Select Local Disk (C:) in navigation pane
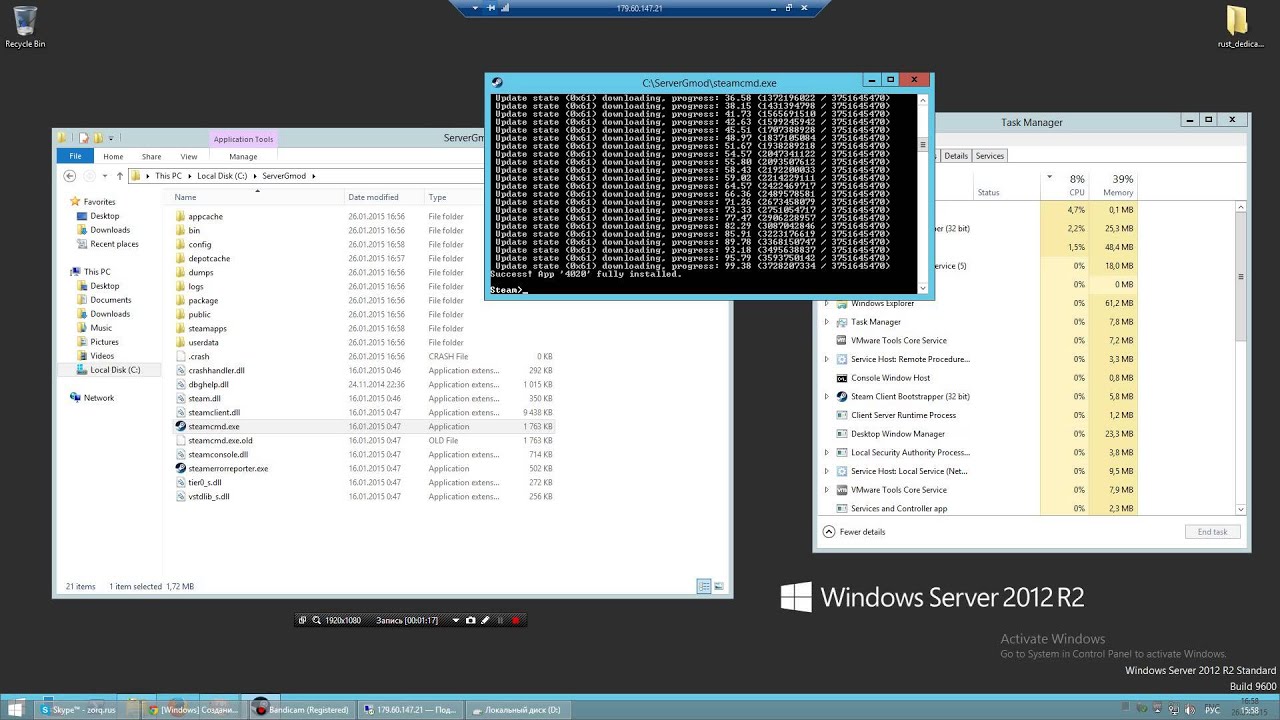Image resolution: width=1280 pixels, height=720 pixels. pyautogui.click(x=115, y=370)
